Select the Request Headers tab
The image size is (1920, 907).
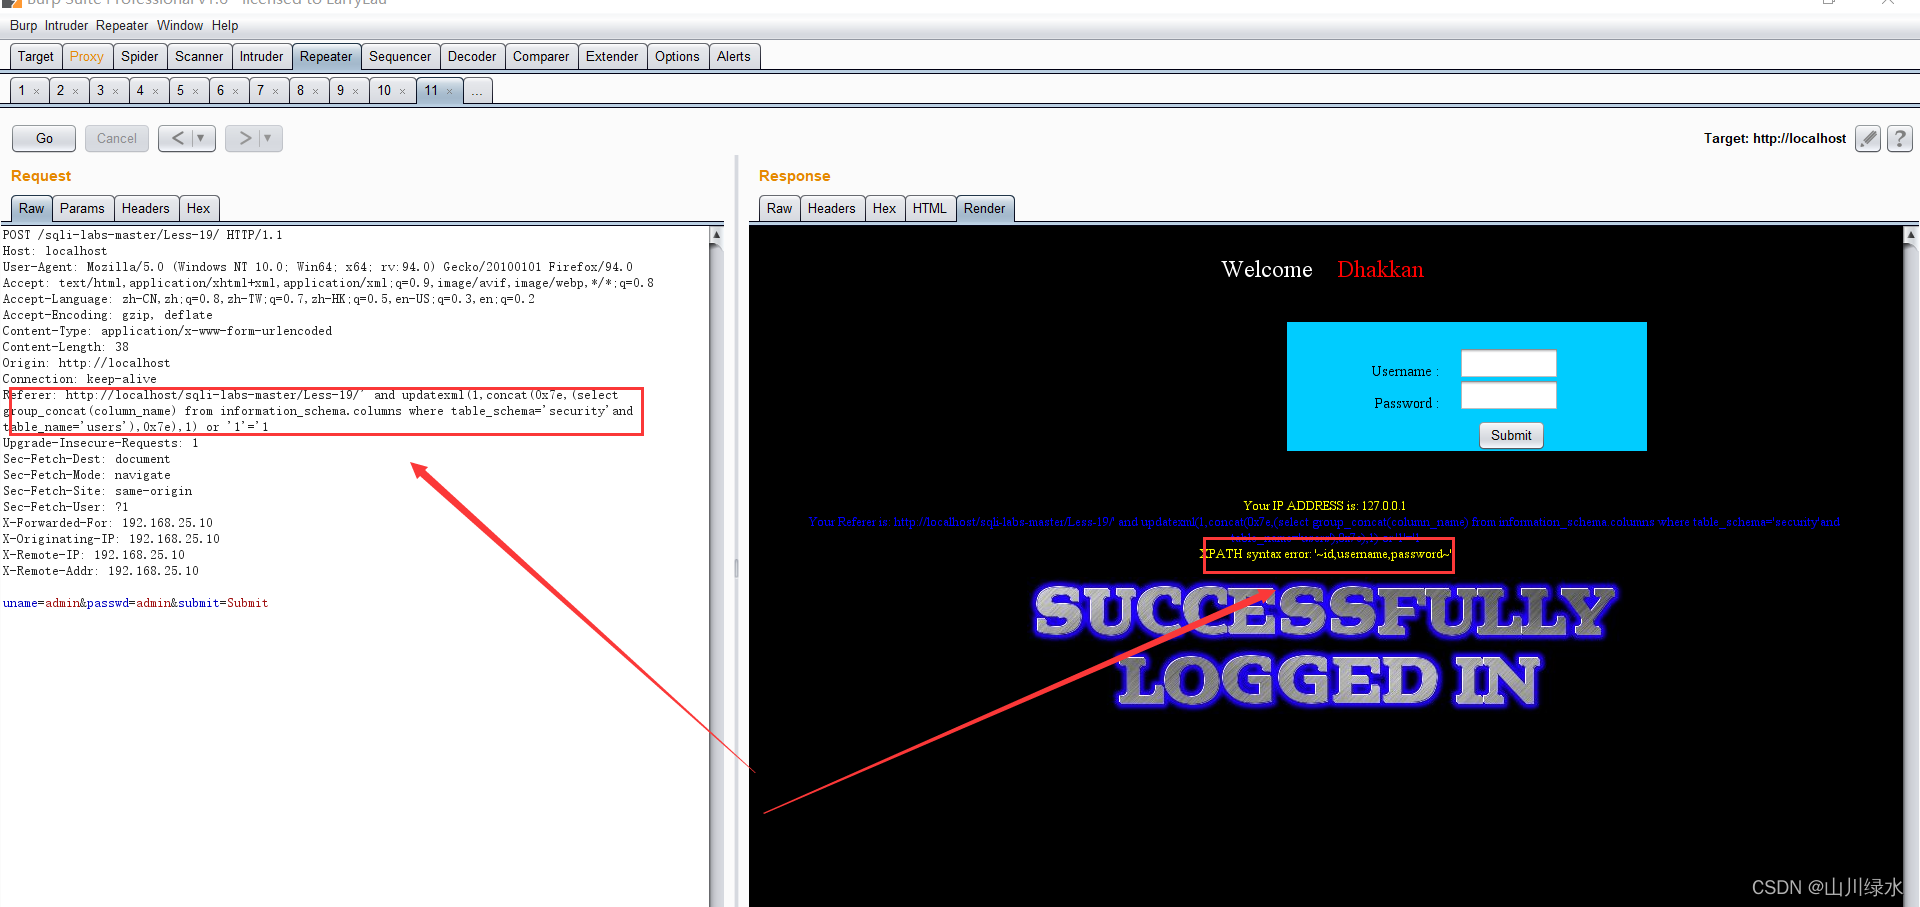point(146,208)
